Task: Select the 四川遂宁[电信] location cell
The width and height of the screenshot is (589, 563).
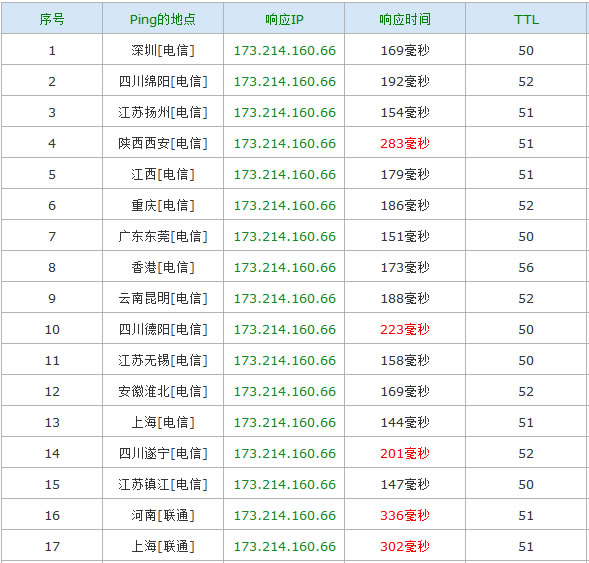Action: [x=163, y=453]
